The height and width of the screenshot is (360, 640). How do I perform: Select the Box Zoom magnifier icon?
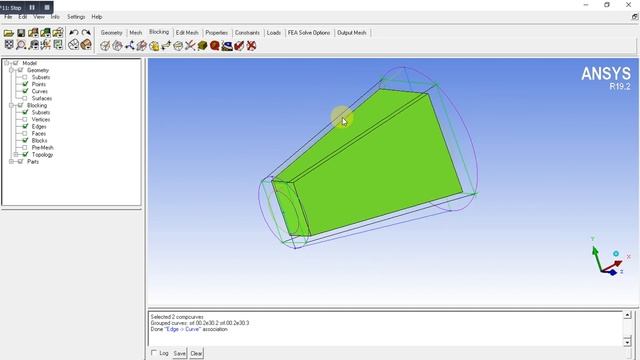point(21,44)
